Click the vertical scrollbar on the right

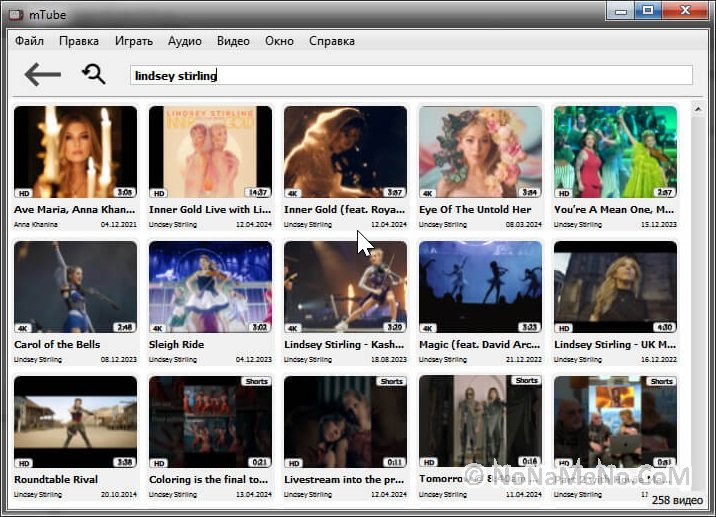(697, 250)
